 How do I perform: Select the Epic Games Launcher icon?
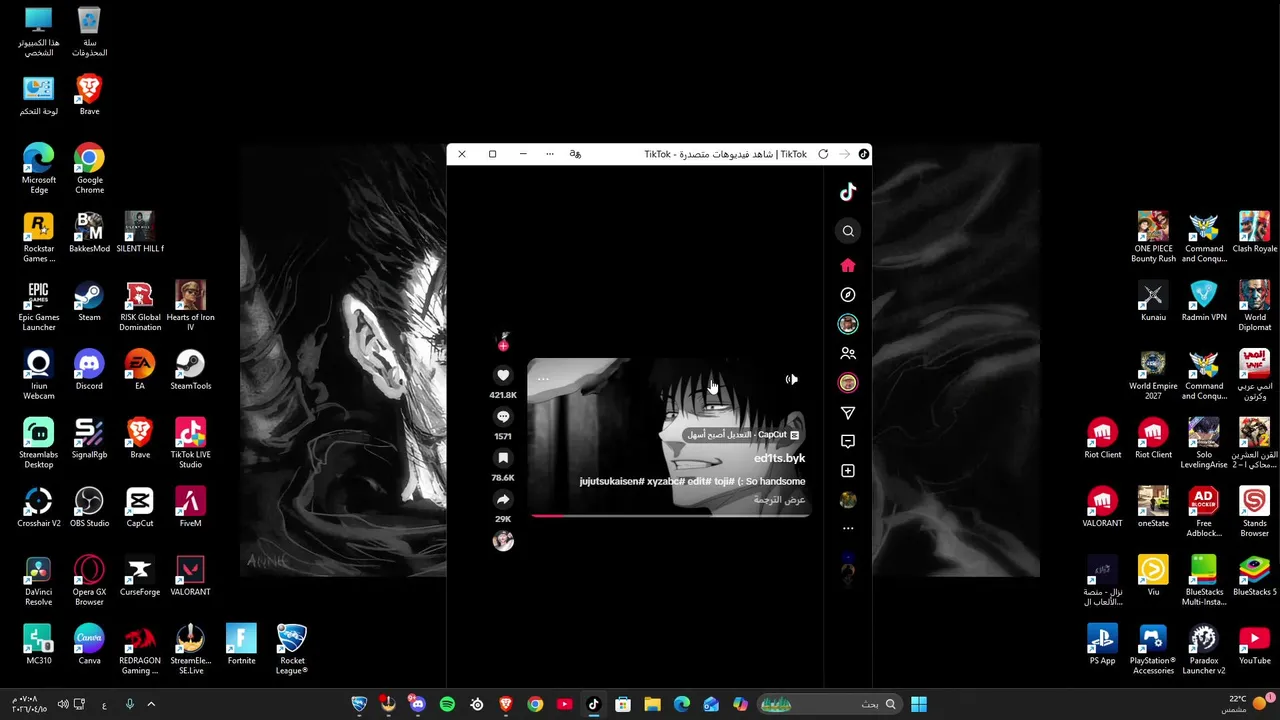tap(38, 307)
